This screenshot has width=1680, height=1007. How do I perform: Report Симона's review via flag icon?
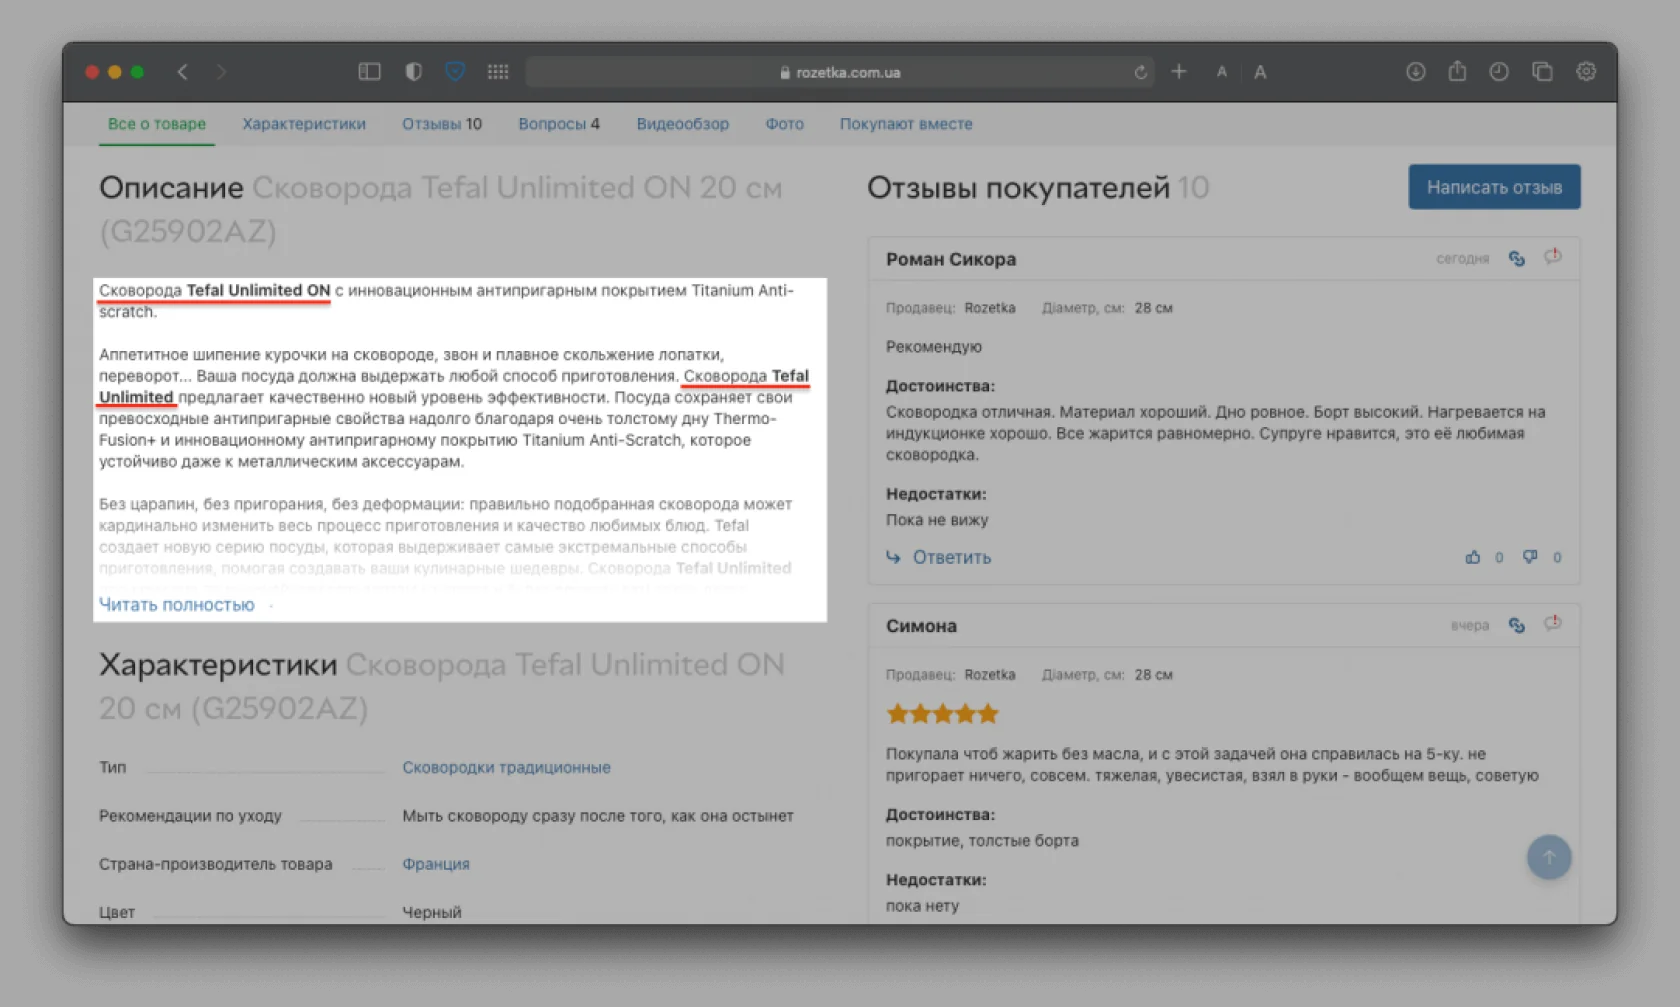click(1552, 624)
